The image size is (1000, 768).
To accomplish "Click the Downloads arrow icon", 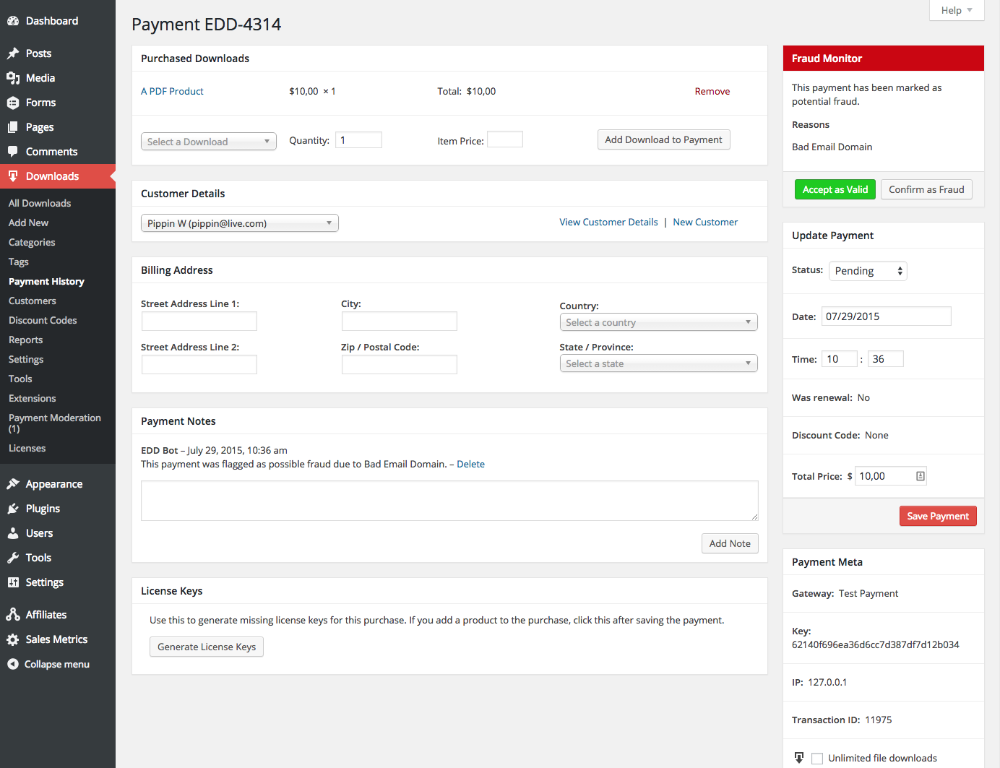I will pyautogui.click(x=13, y=176).
